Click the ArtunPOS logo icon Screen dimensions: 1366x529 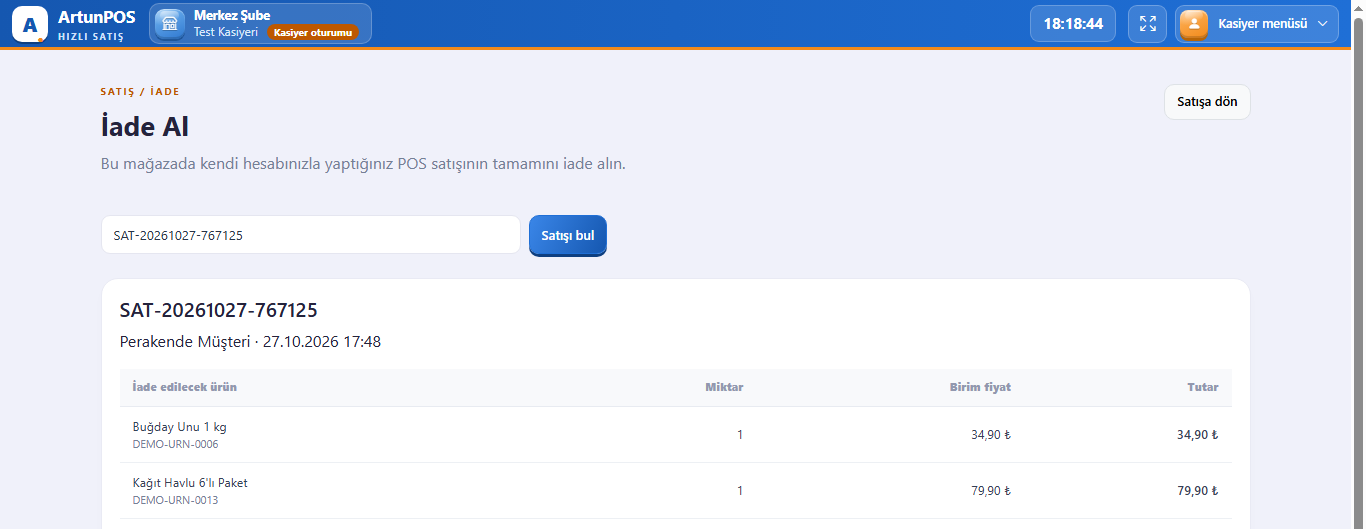coord(30,24)
